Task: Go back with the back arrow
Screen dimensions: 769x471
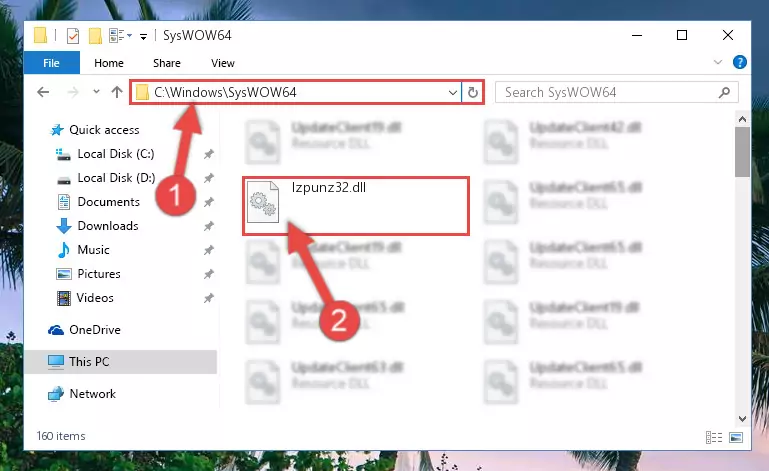Action: click(x=43, y=92)
